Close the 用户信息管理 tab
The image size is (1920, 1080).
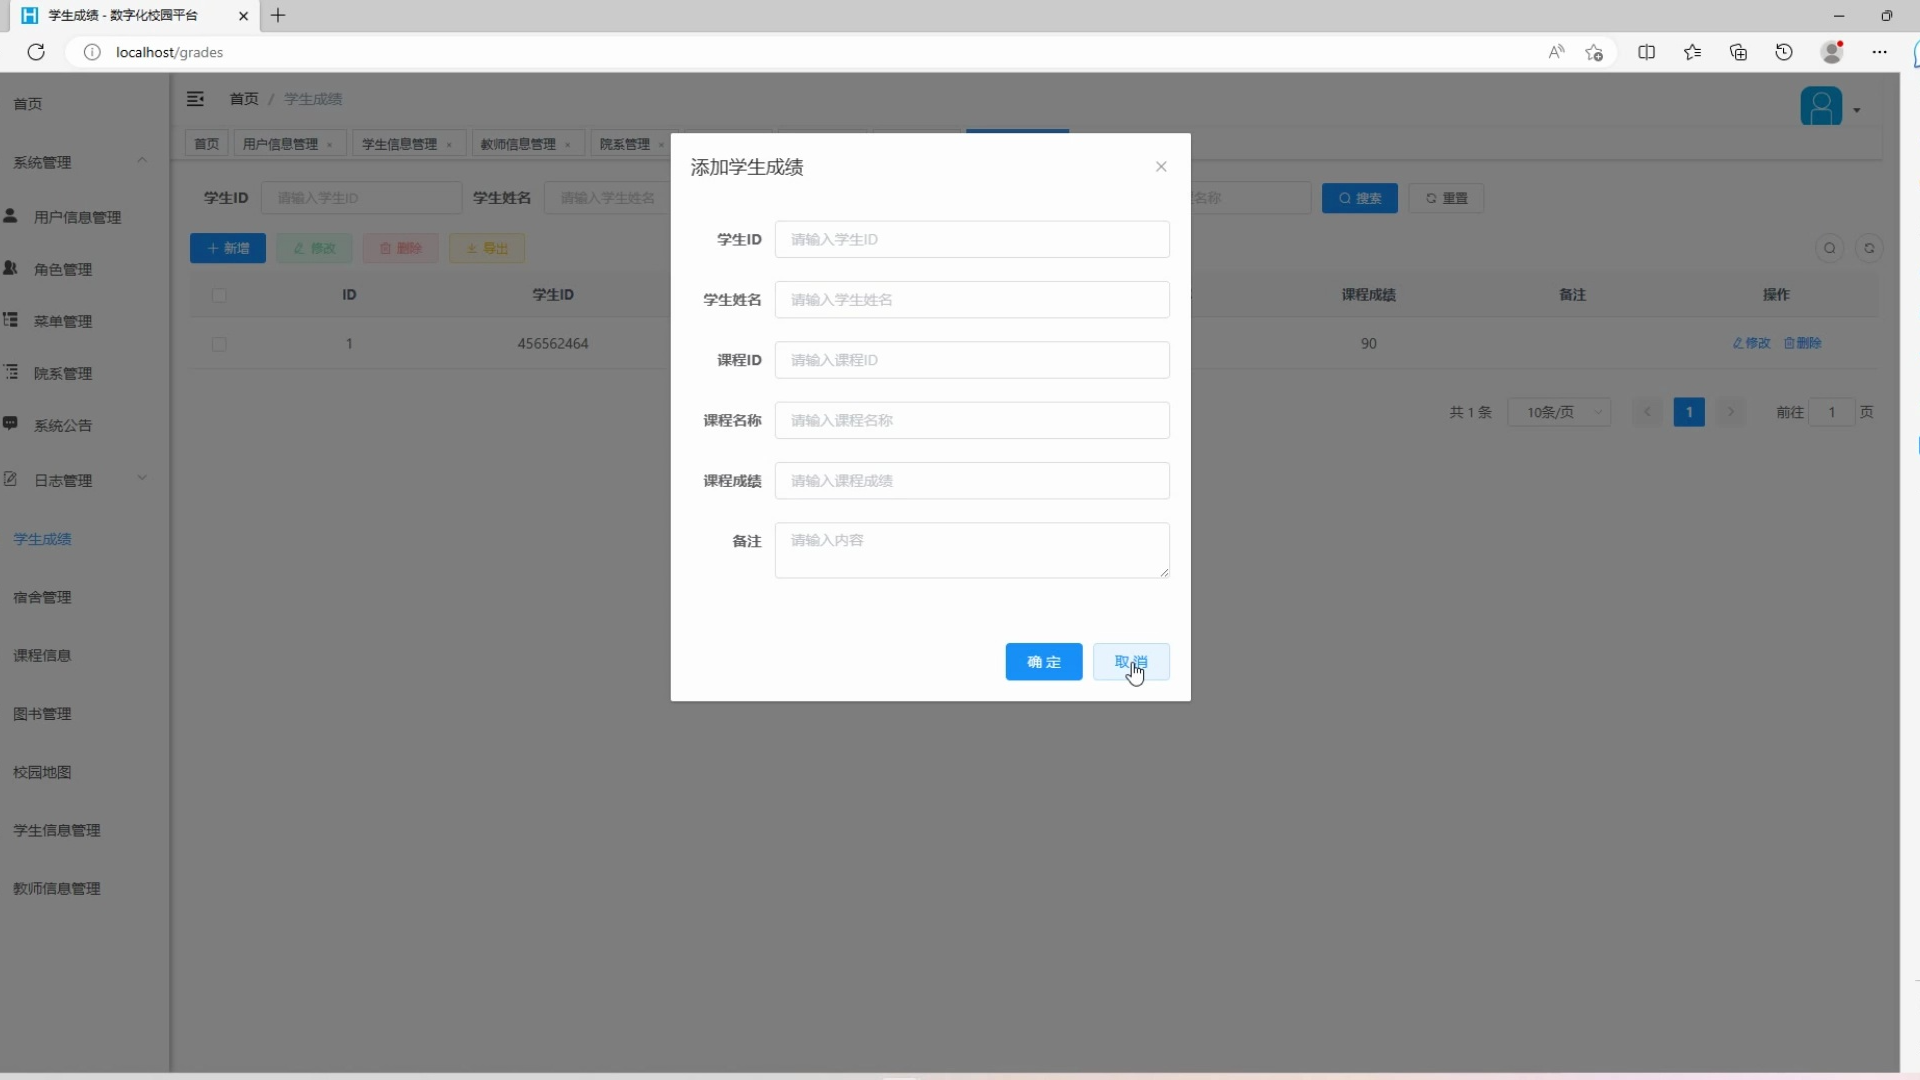tap(330, 145)
